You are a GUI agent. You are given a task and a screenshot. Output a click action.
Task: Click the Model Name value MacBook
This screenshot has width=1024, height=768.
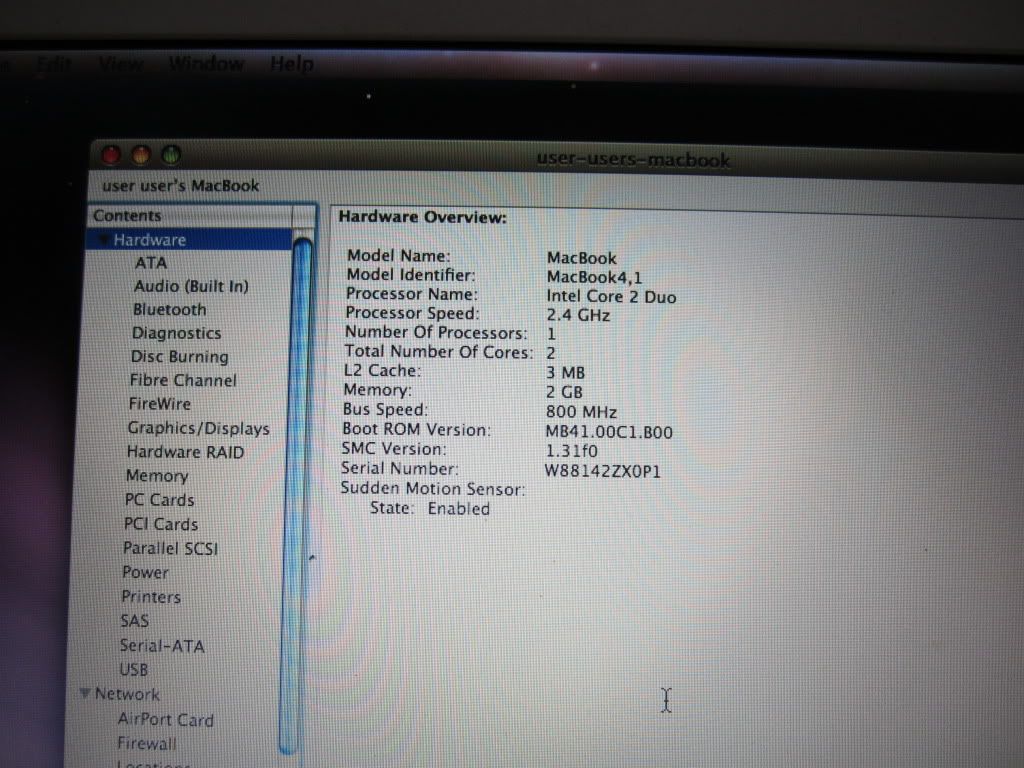click(x=581, y=258)
